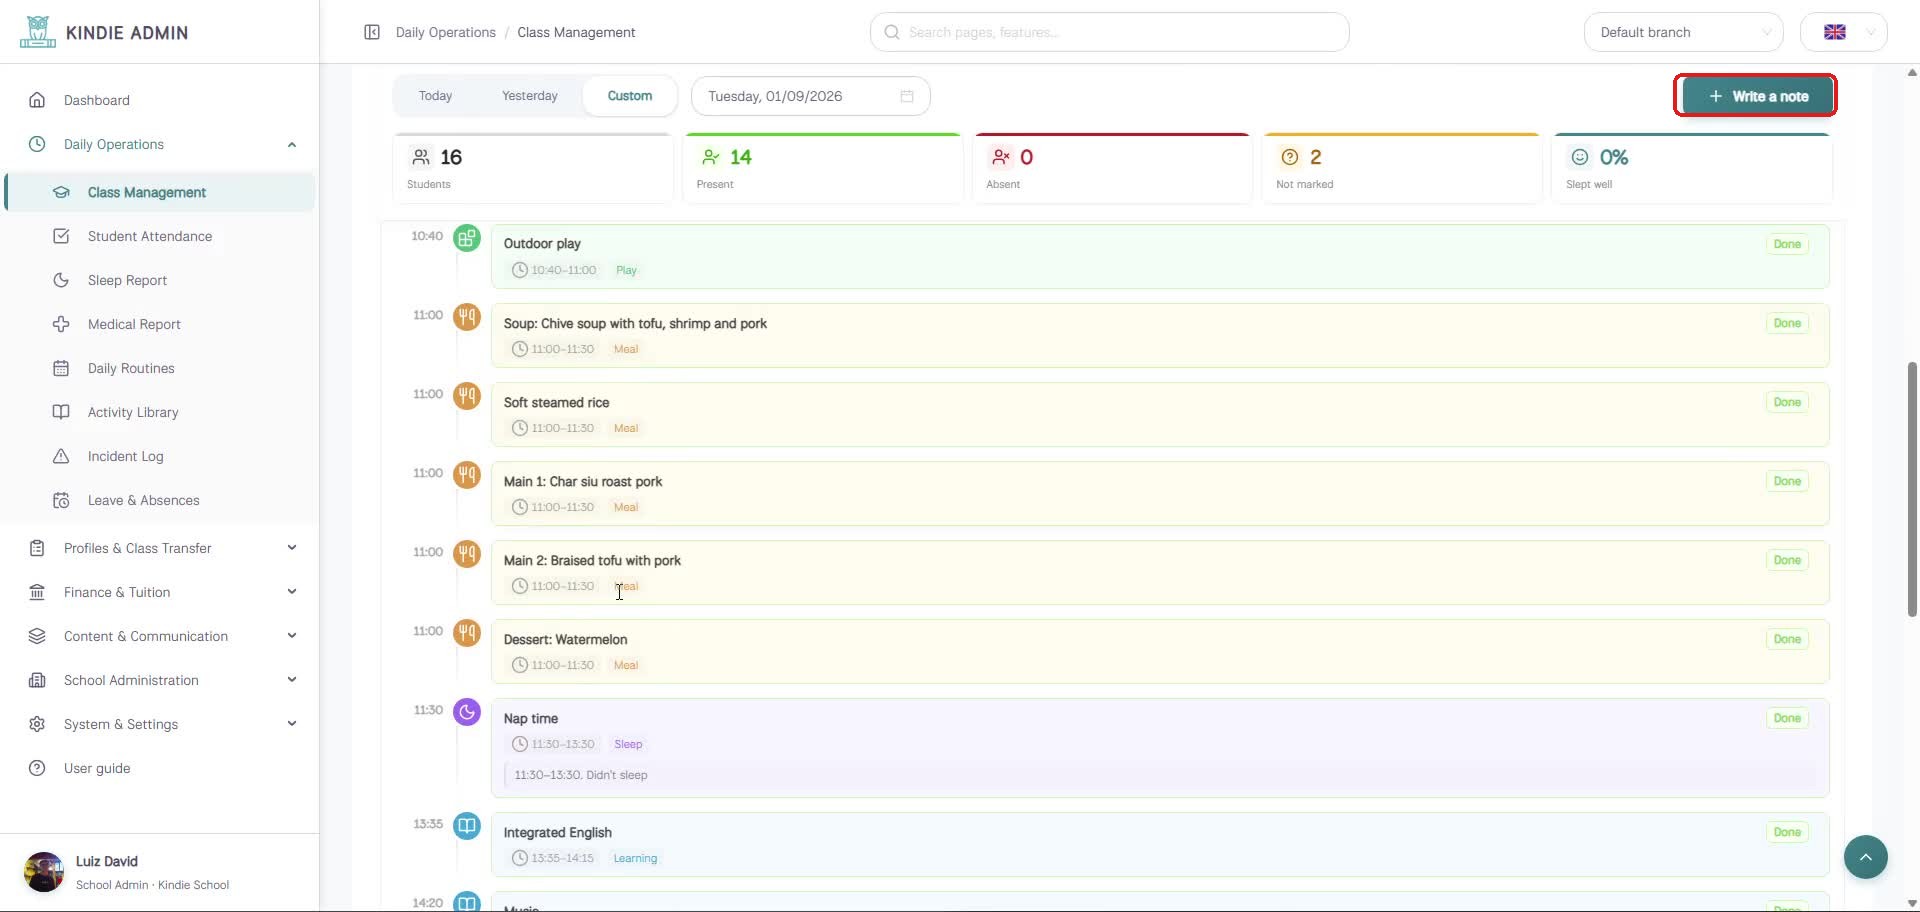1920x912 pixels.
Task: Click the meal icon beside Dessert: Watermelon
Action: click(467, 633)
